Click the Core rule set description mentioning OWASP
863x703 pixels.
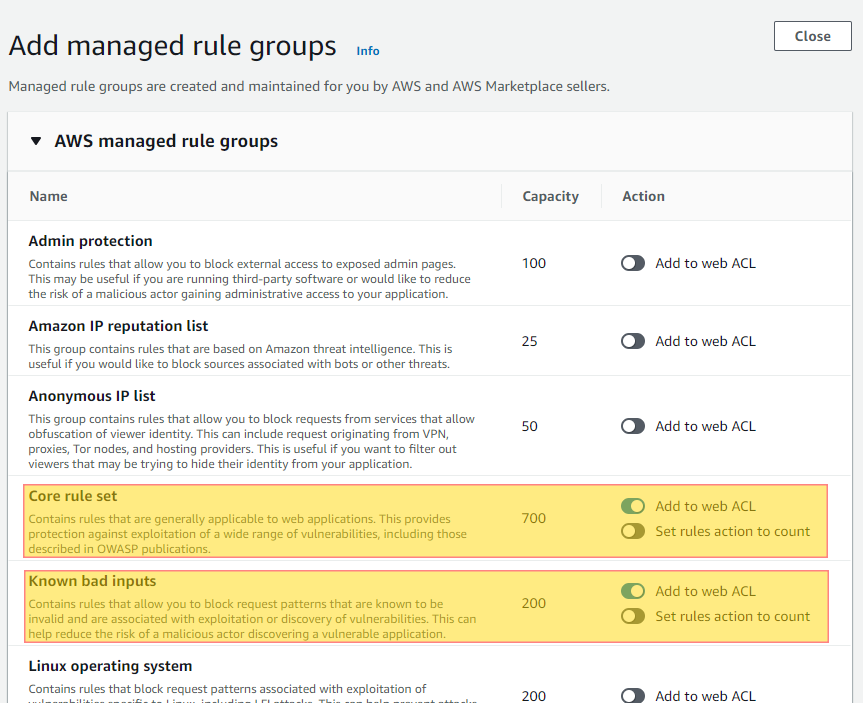pos(248,534)
